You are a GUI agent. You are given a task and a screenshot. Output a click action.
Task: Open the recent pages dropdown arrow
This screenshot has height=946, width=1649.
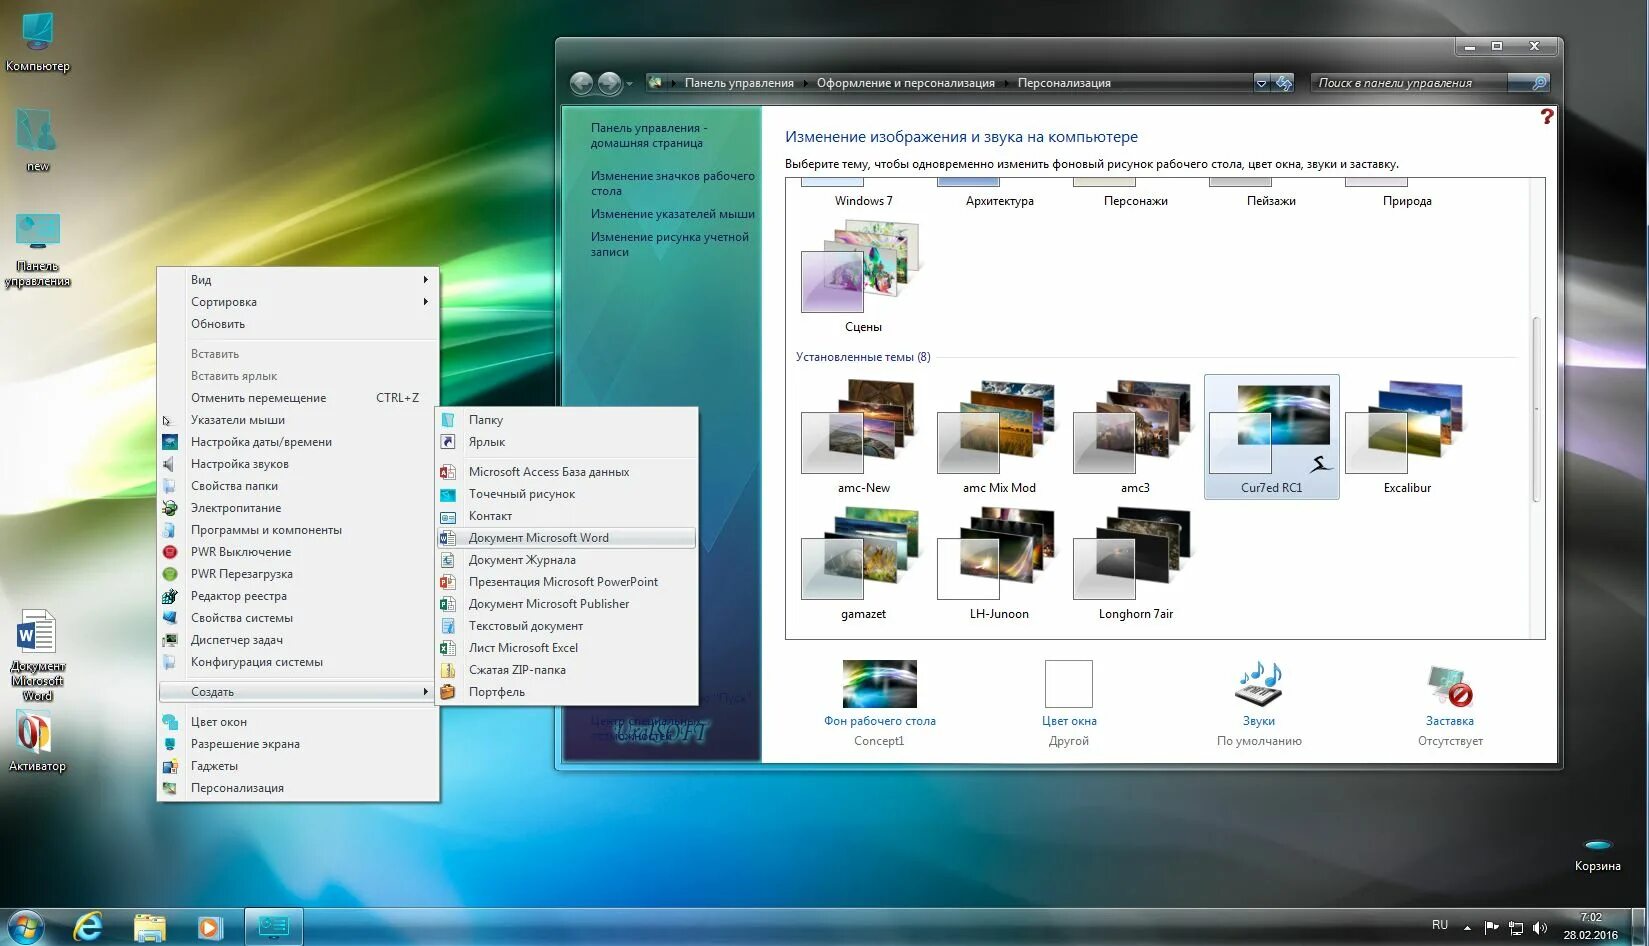(629, 84)
